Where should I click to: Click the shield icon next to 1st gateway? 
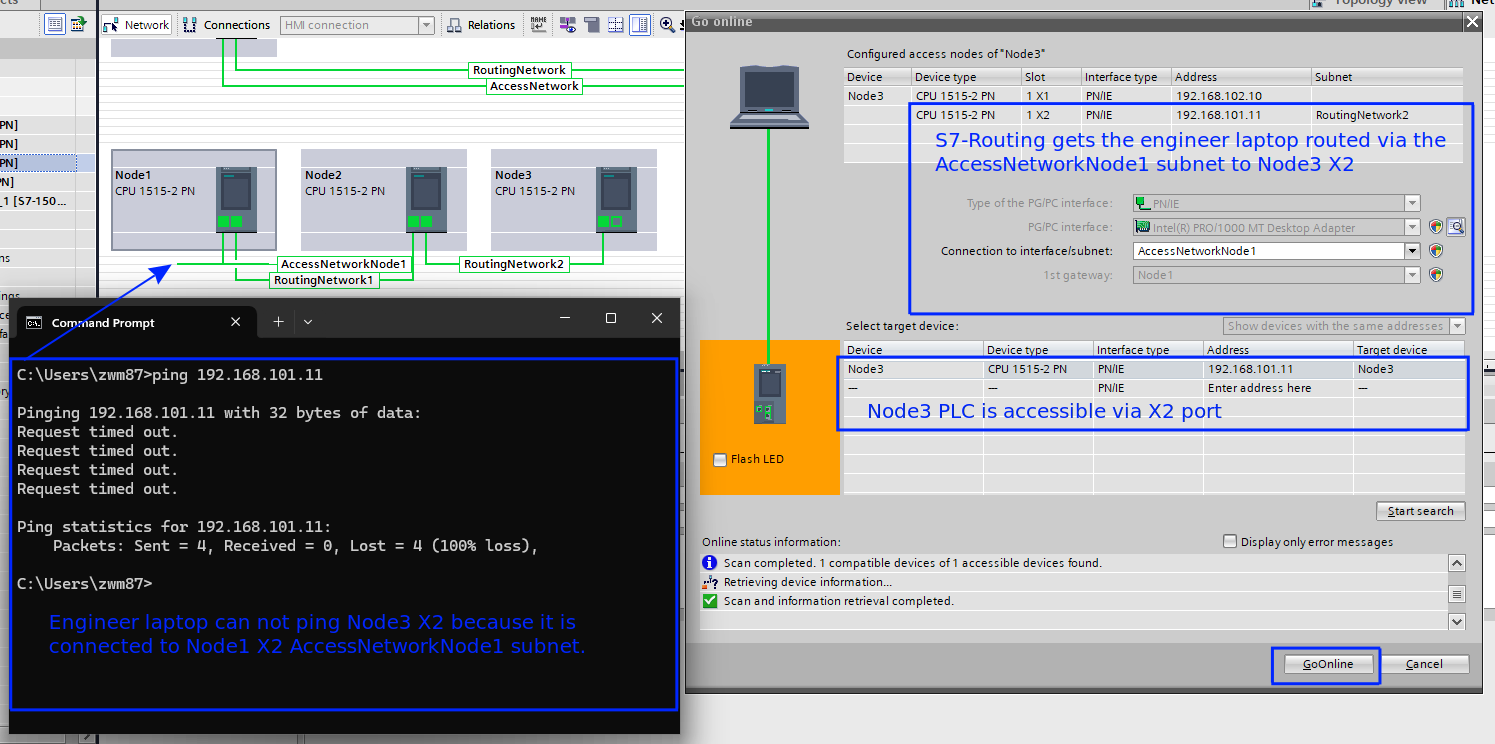1436,275
